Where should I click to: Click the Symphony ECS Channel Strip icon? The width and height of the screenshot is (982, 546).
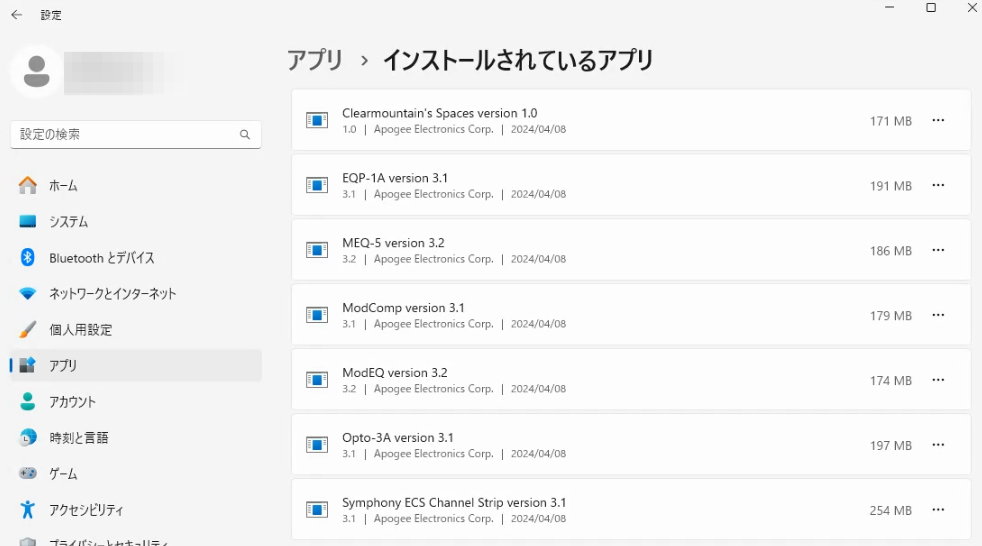[317, 510]
